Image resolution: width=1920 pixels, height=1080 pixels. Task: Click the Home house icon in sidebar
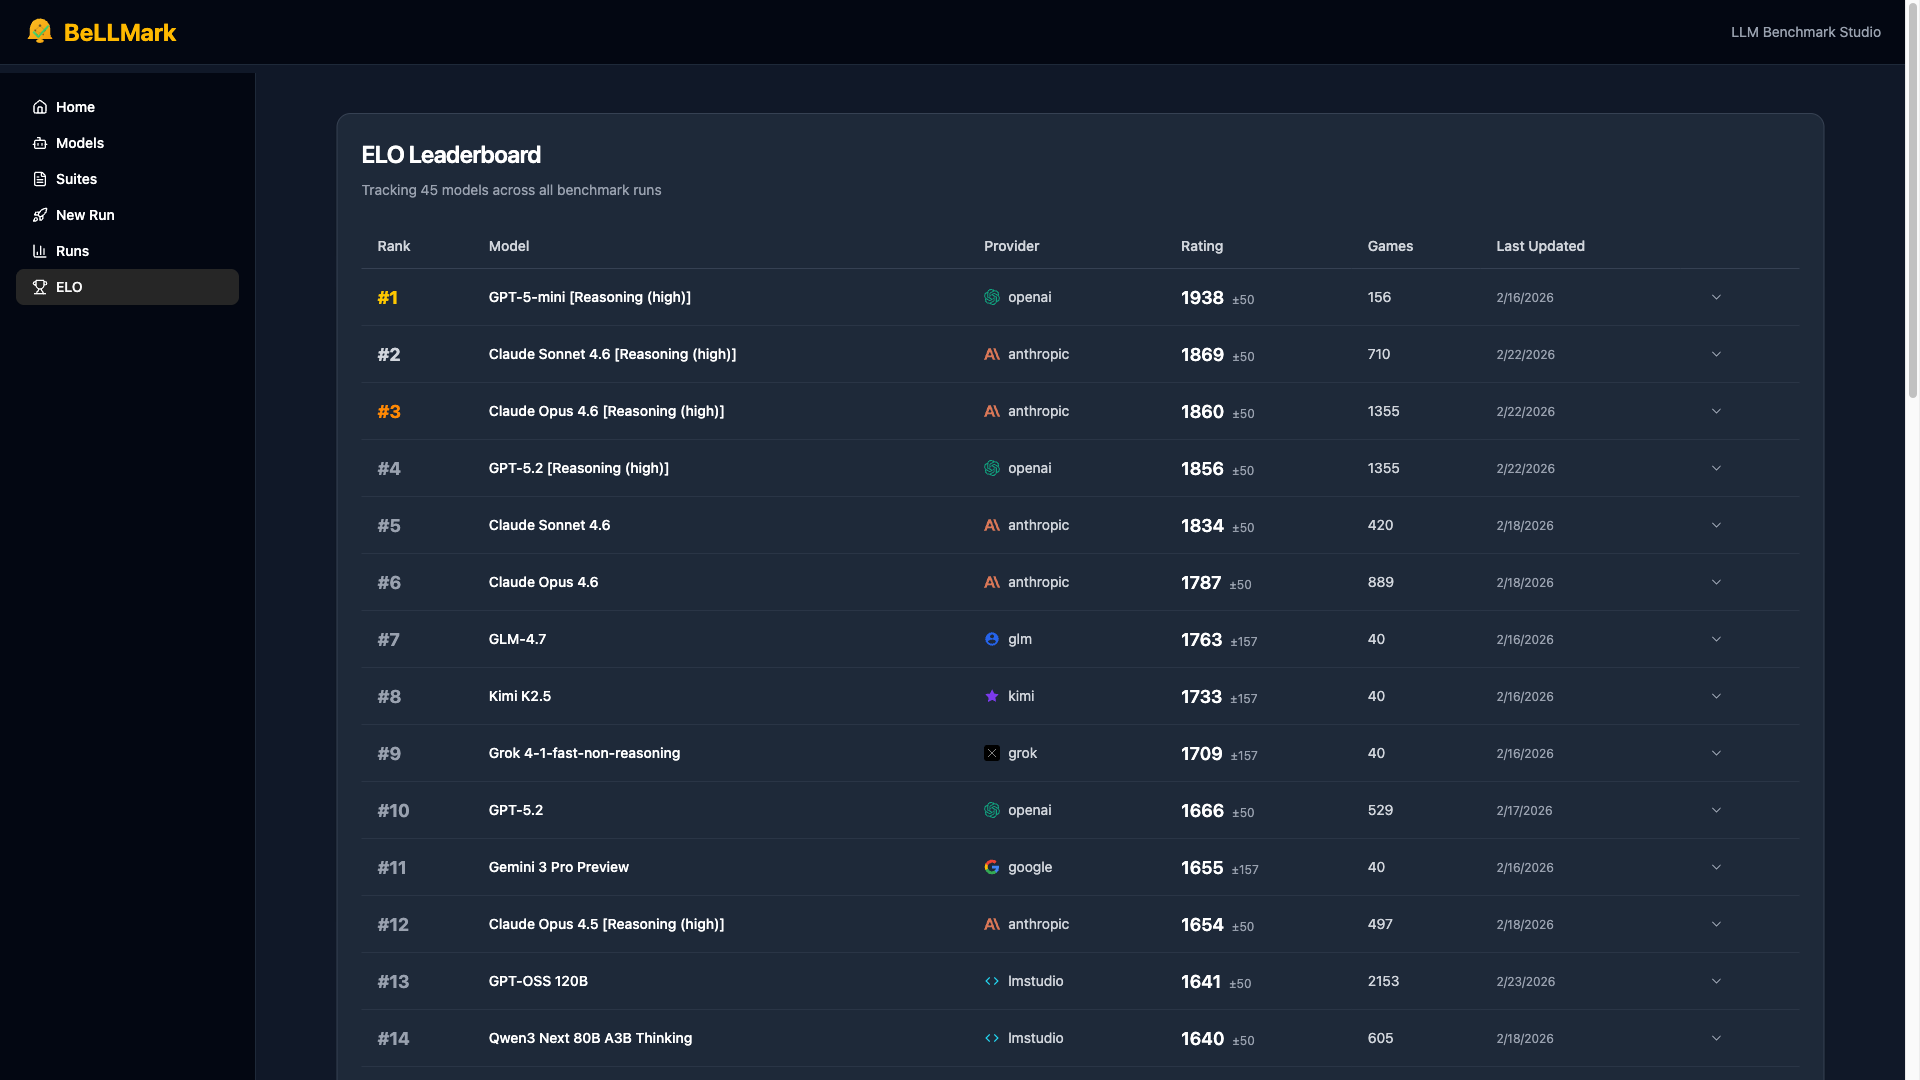[40, 107]
